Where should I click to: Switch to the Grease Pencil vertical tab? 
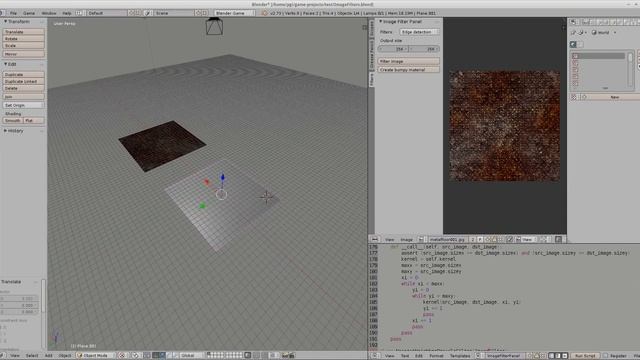371,54
